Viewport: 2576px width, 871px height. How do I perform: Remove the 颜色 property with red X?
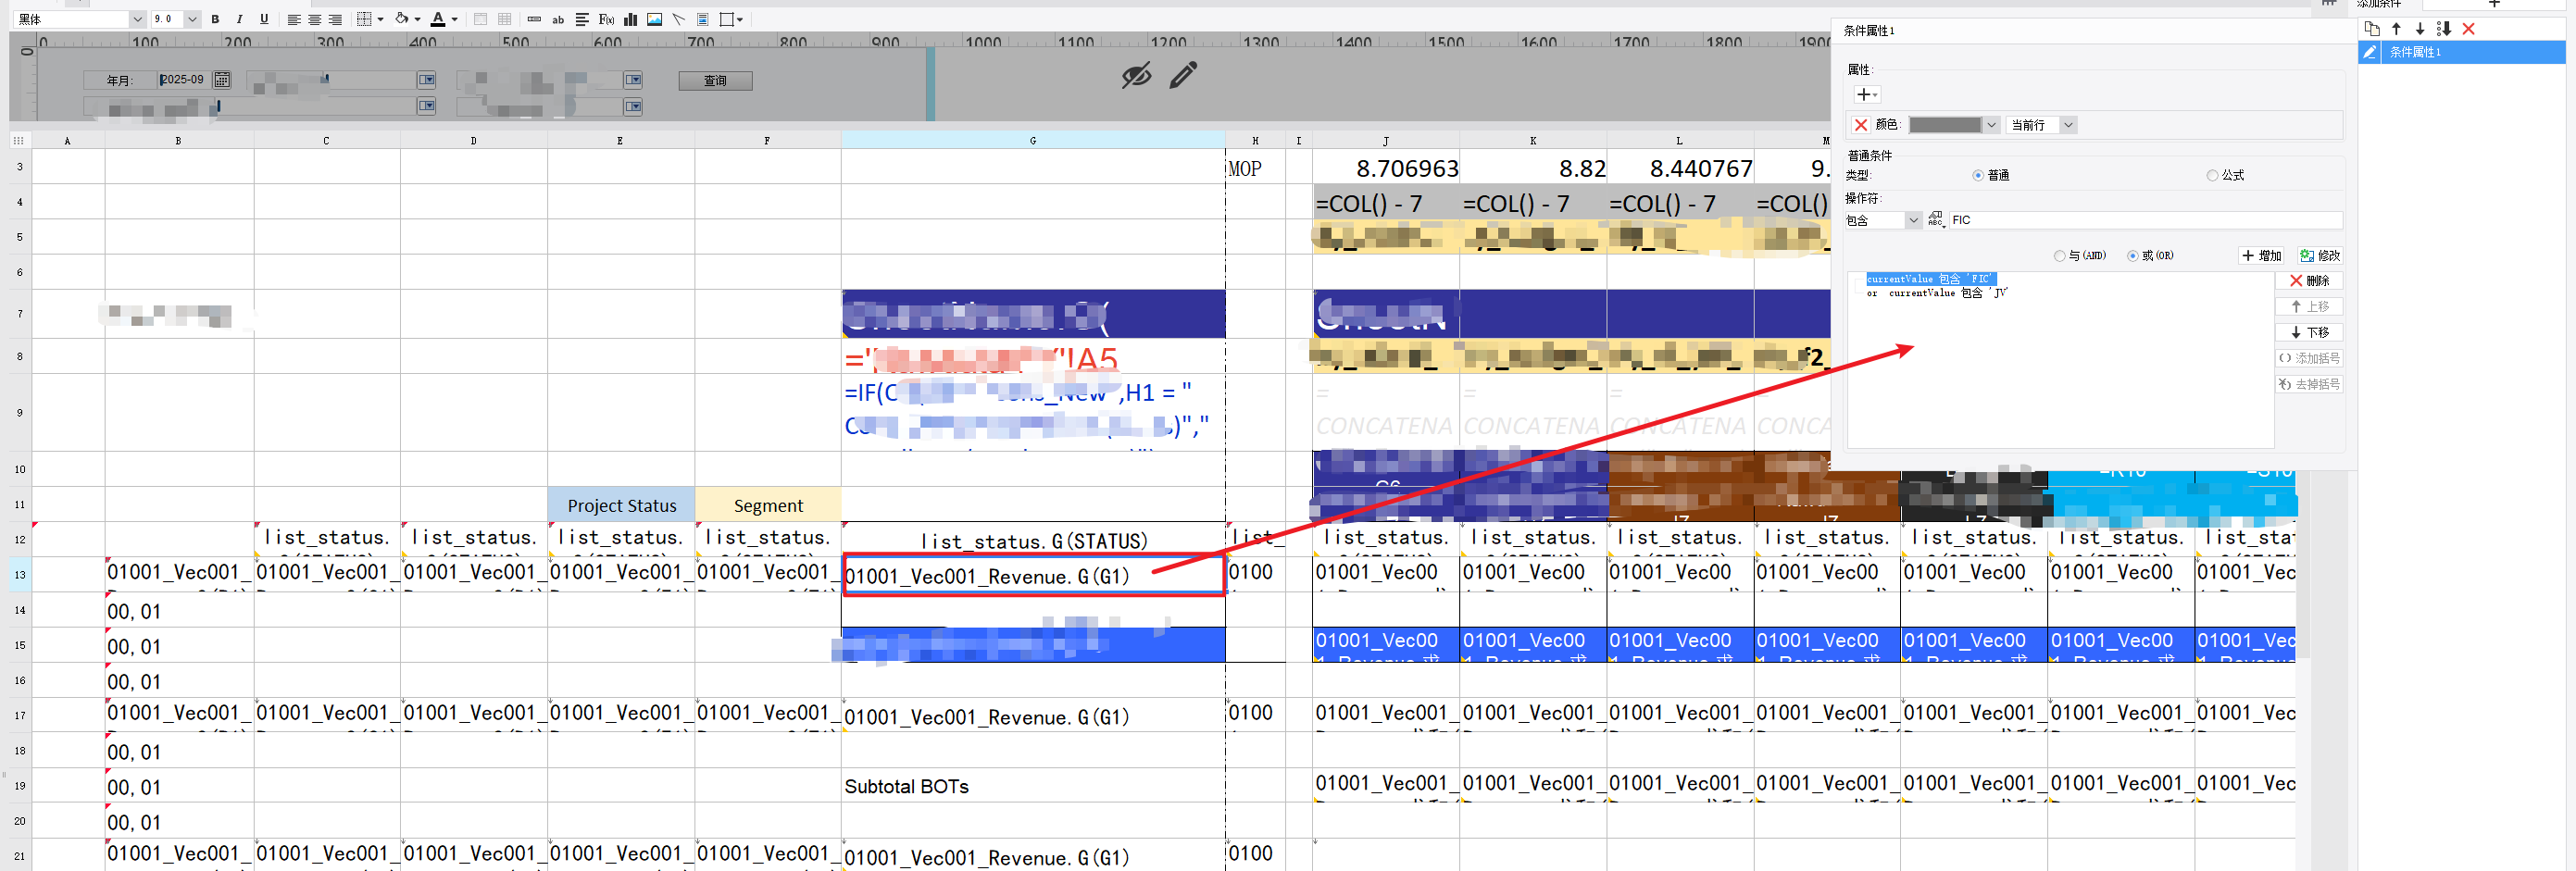(x=1860, y=125)
